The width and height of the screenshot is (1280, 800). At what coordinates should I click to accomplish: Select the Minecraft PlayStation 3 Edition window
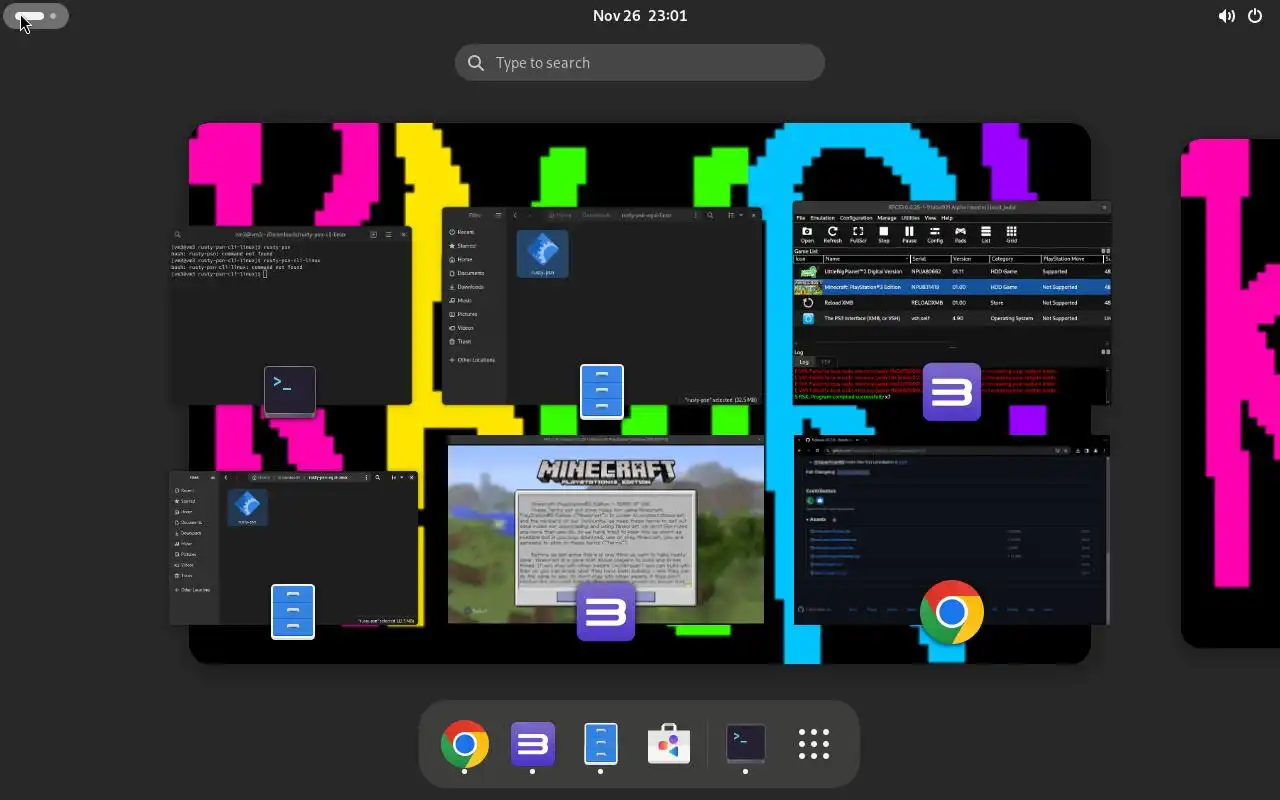606,529
